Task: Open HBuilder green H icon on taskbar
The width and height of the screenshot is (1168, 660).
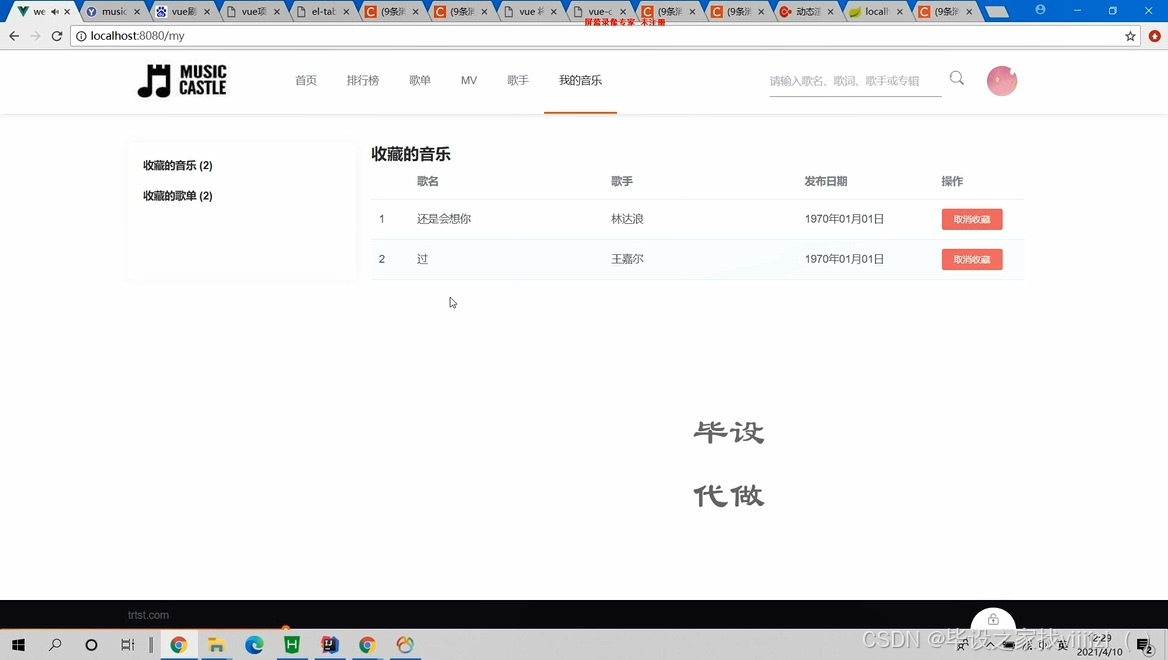Action: pyautogui.click(x=292, y=645)
